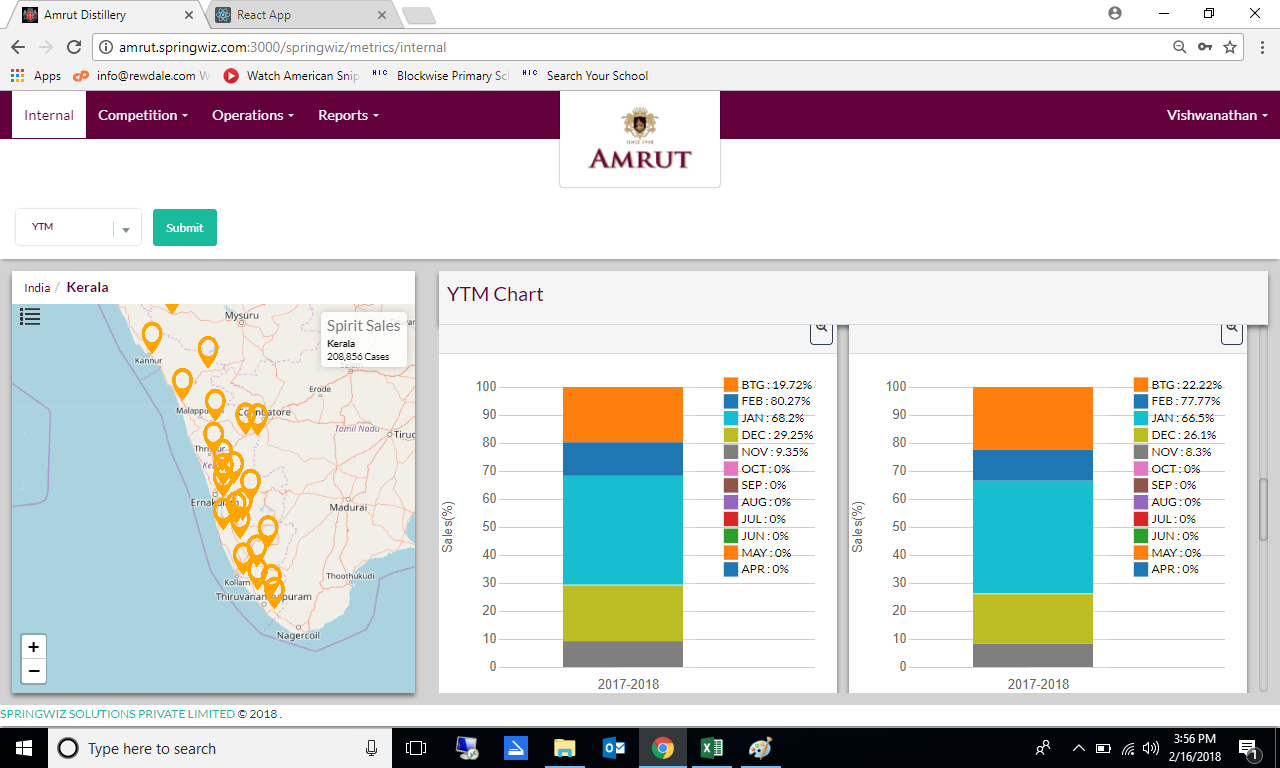Screen dimensions: 1280x768
Task: Select the Internal nav tab
Action: click(x=49, y=115)
